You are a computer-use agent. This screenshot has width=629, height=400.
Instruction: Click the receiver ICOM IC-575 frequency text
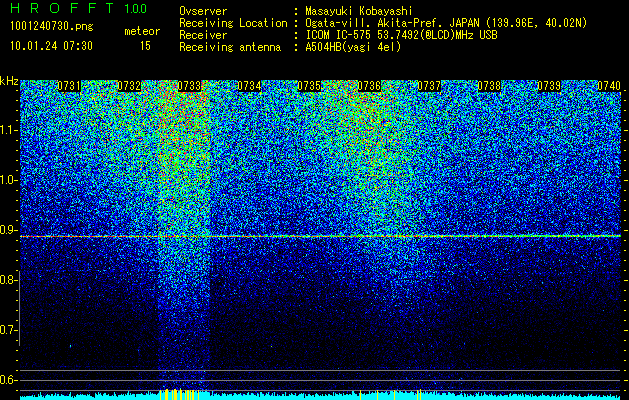(x=401, y=35)
